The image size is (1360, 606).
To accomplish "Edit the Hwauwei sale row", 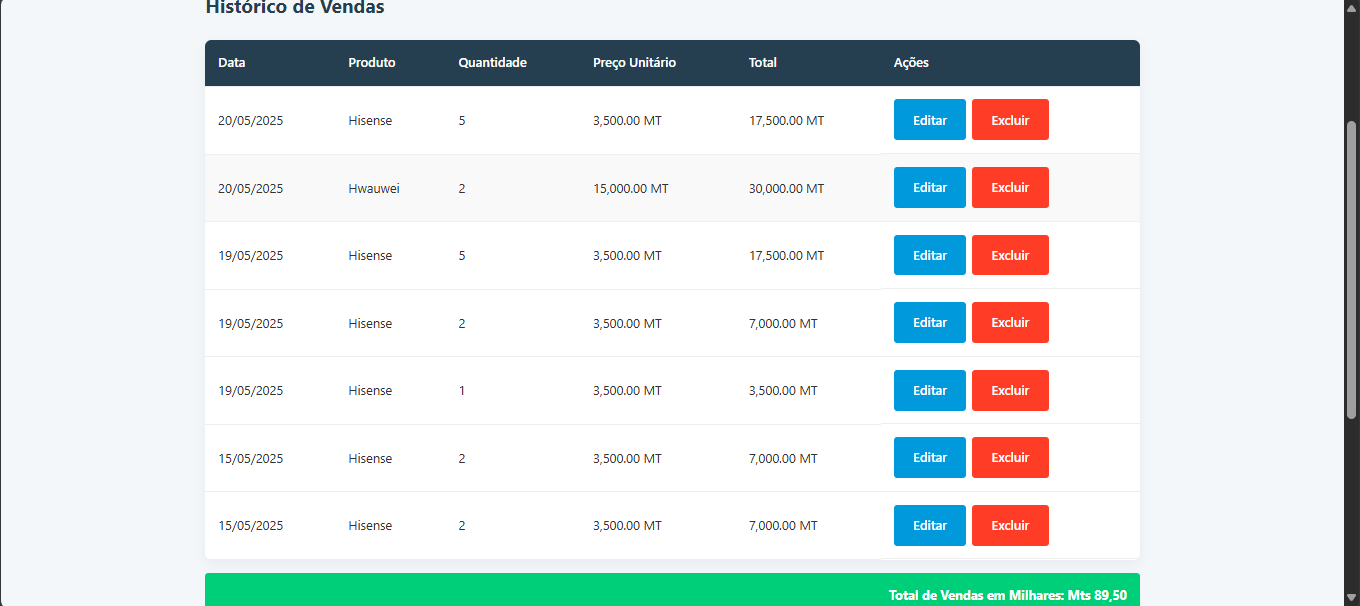I will tap(929, 188).
